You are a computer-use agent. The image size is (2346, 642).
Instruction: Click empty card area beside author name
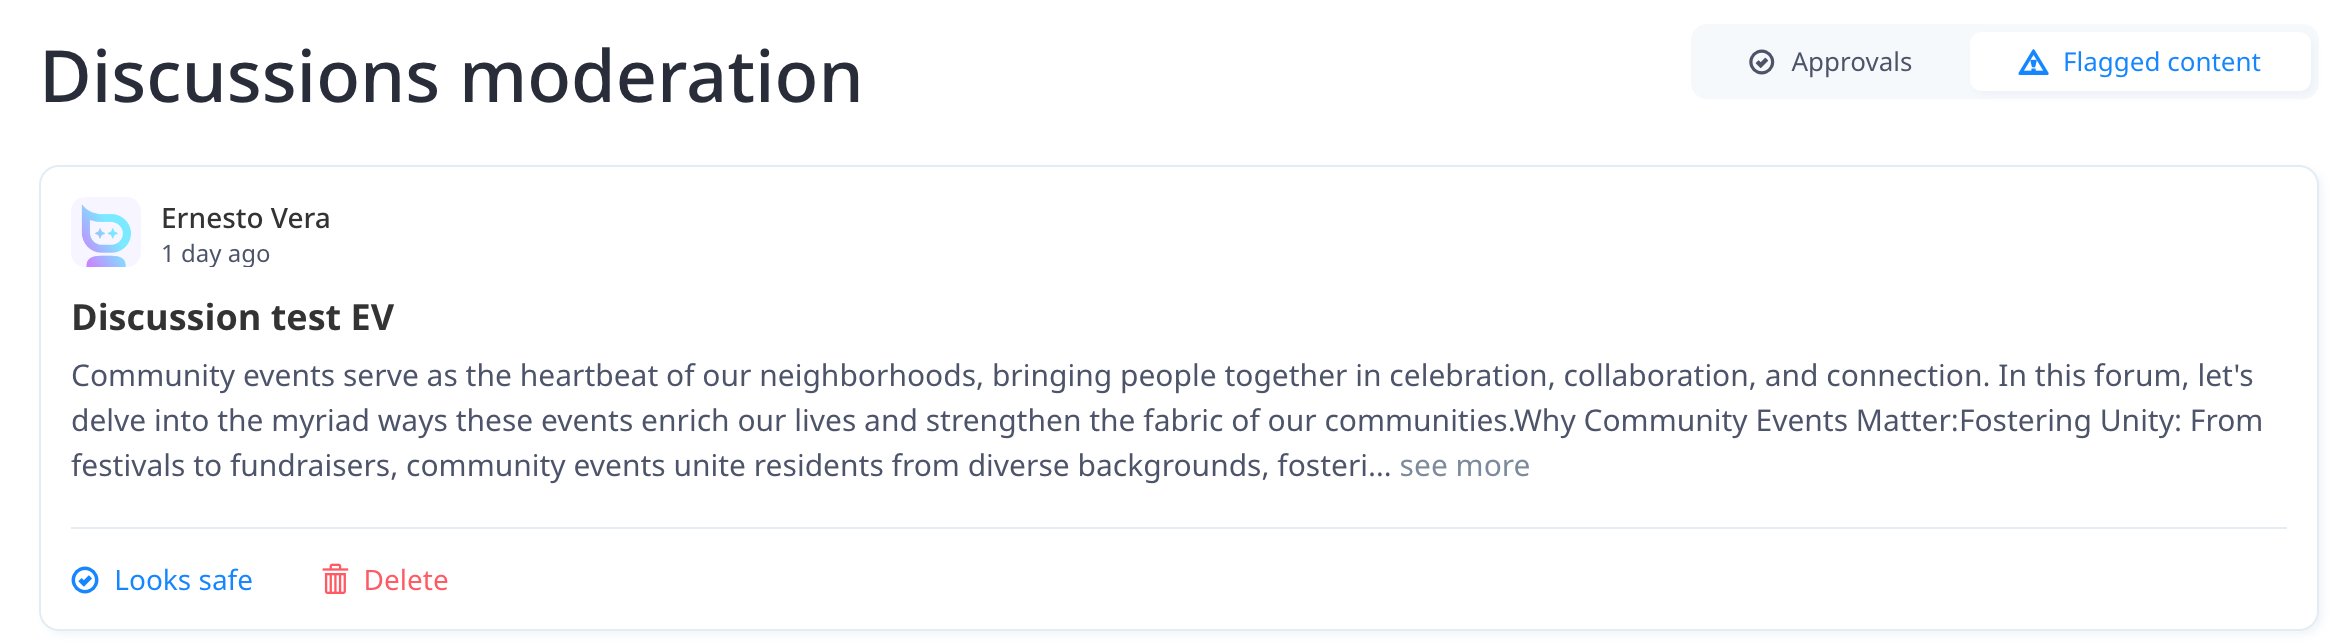(x=1300, y=232)
